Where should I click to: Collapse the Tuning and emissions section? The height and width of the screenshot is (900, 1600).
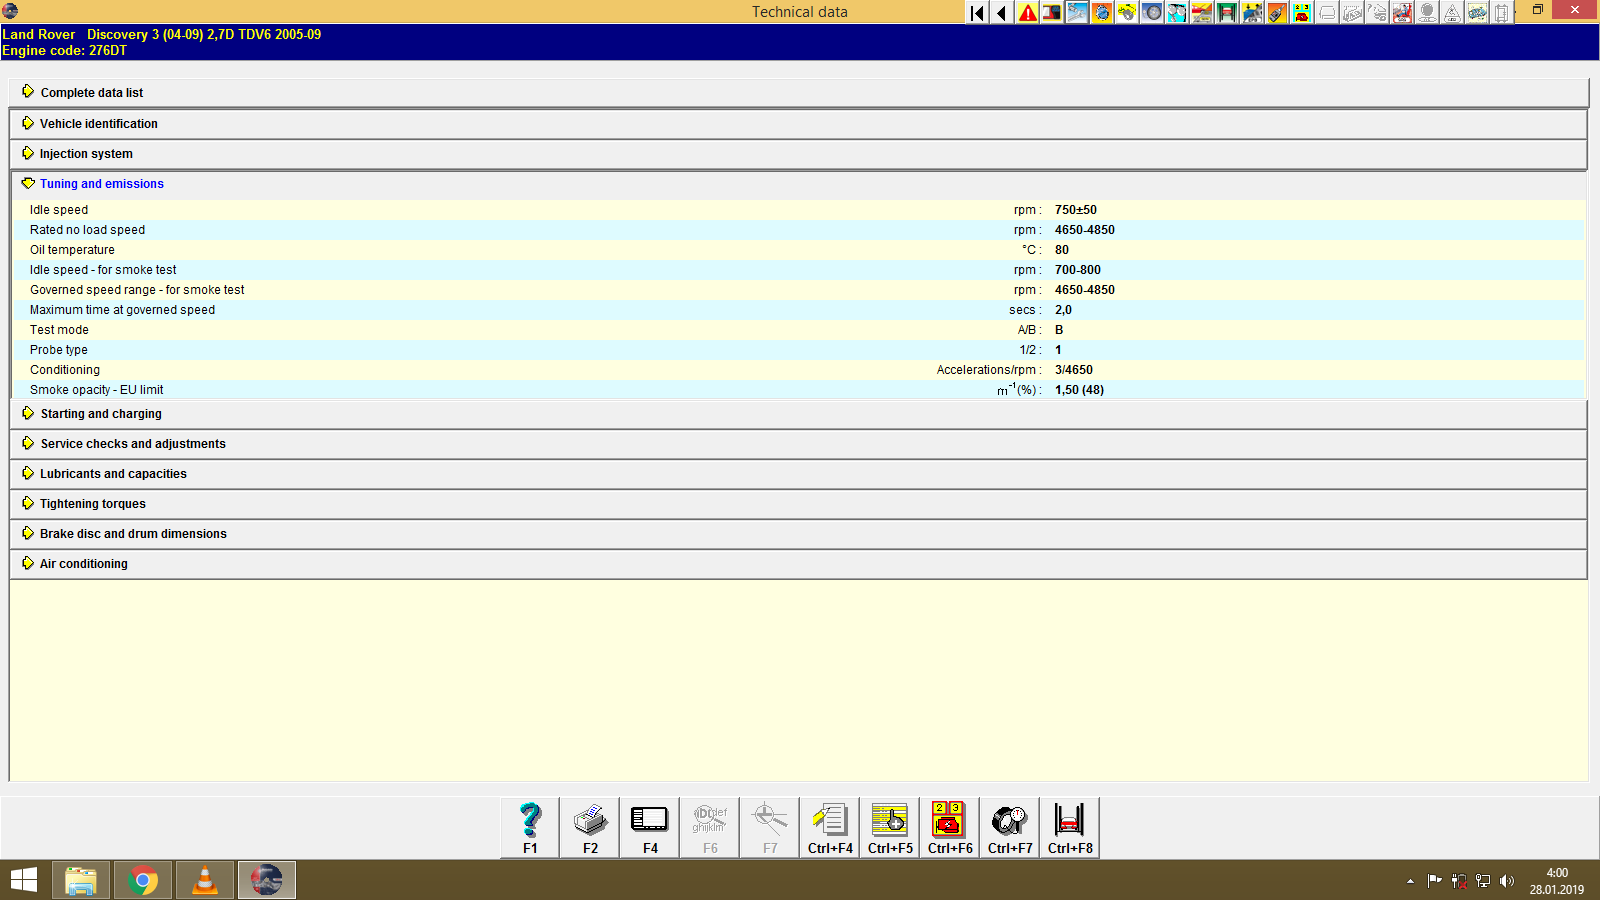coord(100,183)
